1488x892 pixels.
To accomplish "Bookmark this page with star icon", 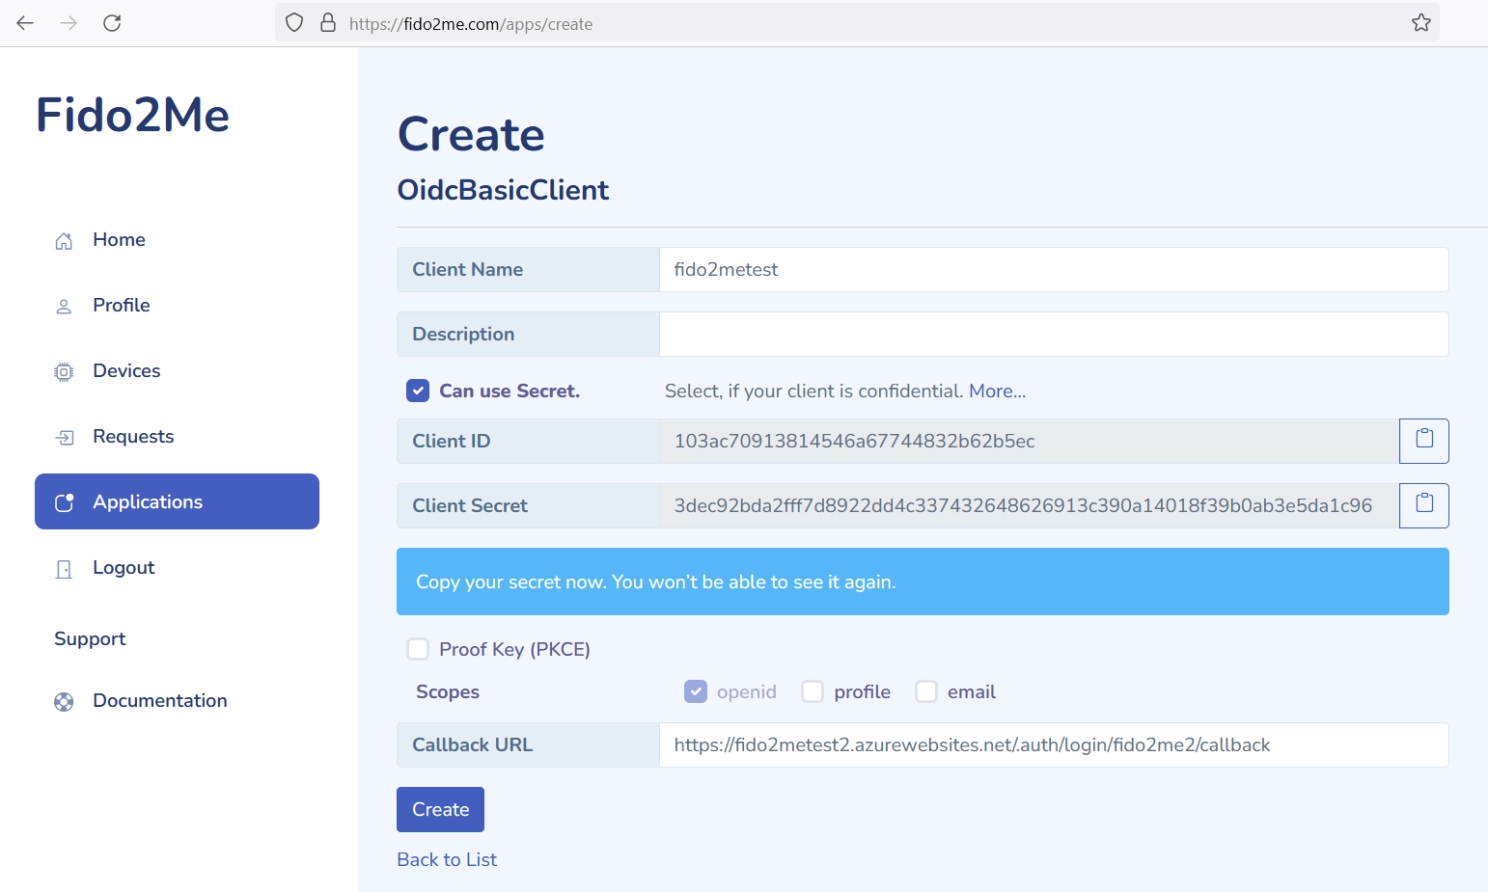I will tap(1420, 23).
